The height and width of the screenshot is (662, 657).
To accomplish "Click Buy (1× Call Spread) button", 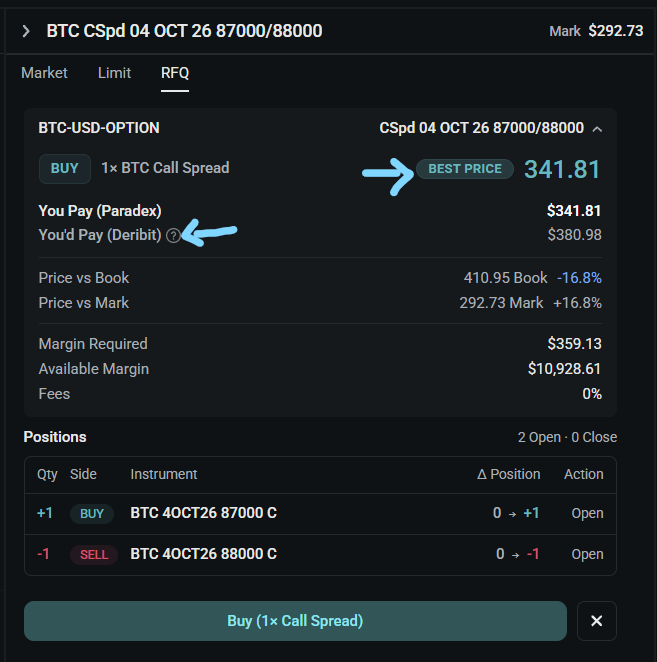I will [295, 621].
